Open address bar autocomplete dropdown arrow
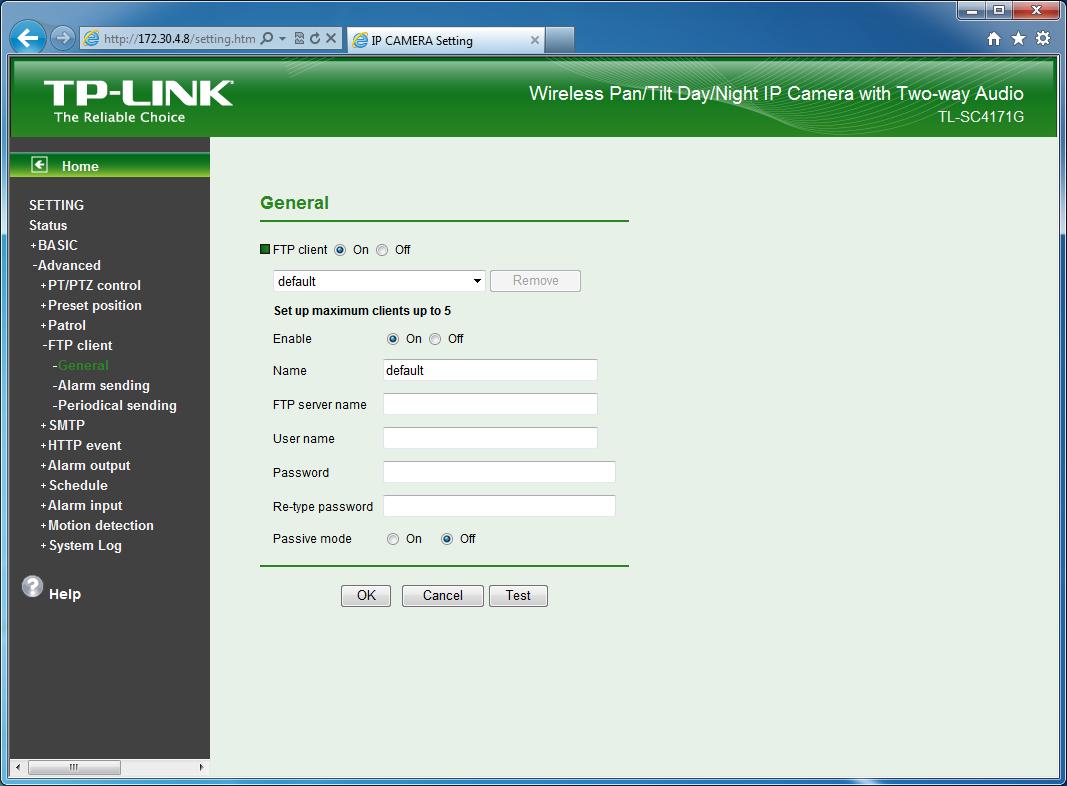Image resolution: width=1067 pixels, height=786 pixels. 282,38
